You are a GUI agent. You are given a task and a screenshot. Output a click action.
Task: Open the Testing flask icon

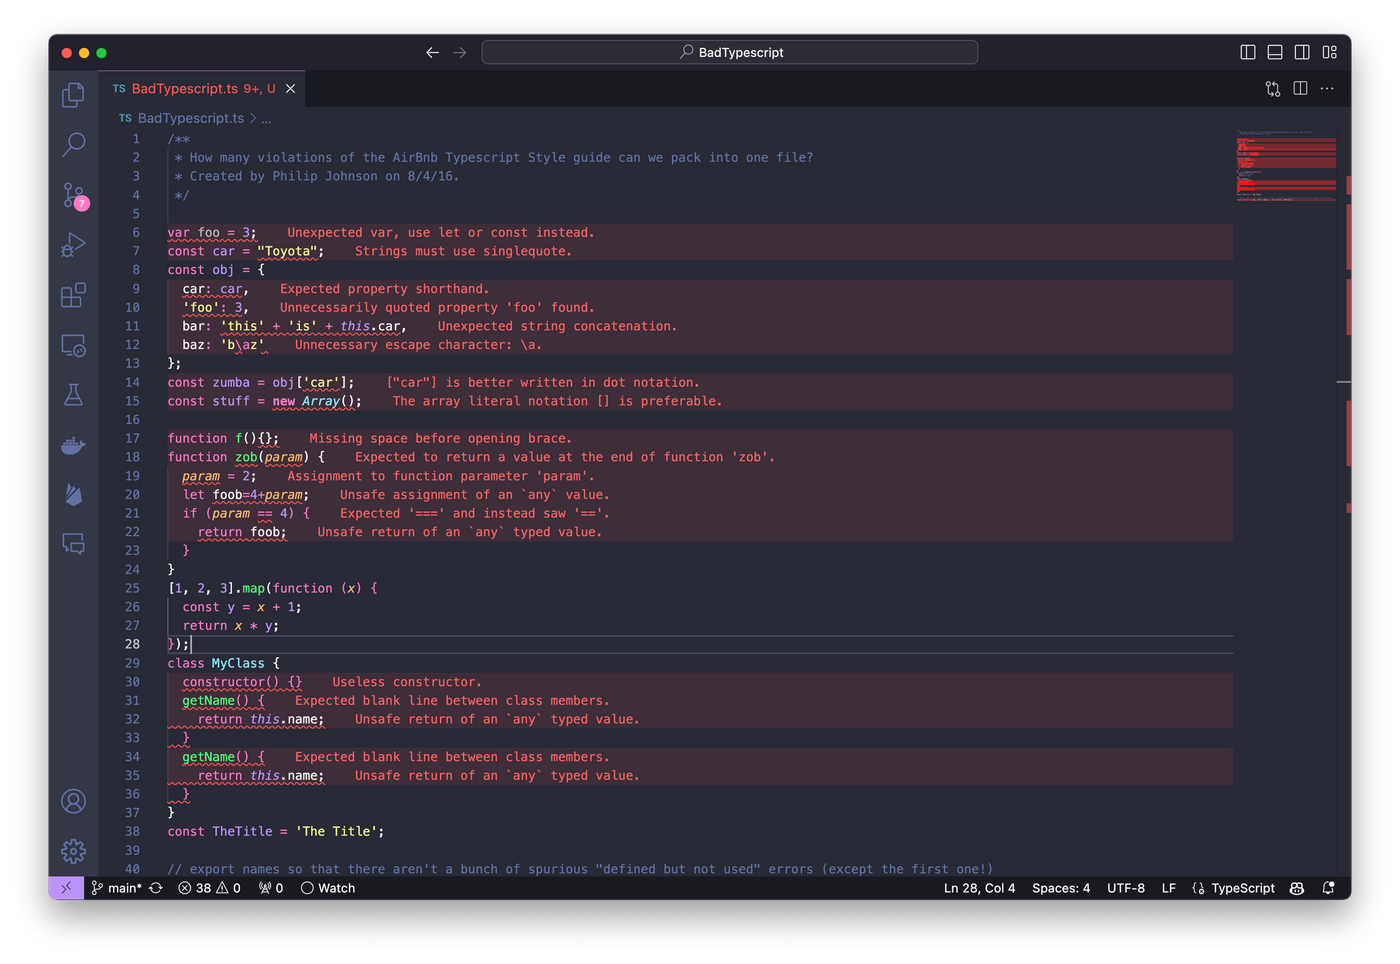[73, 395]
